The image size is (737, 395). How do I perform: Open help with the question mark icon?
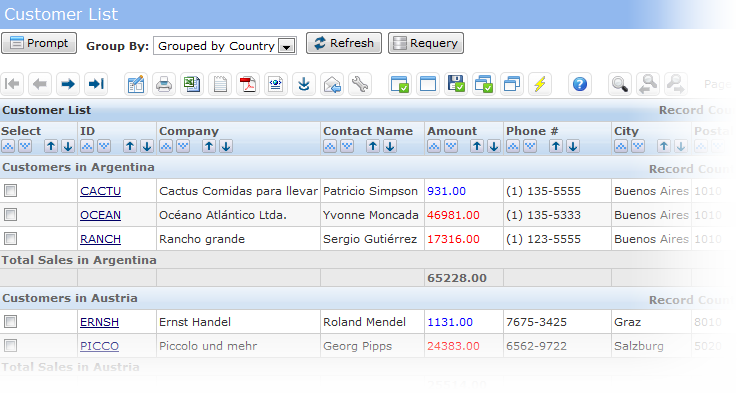580,84
